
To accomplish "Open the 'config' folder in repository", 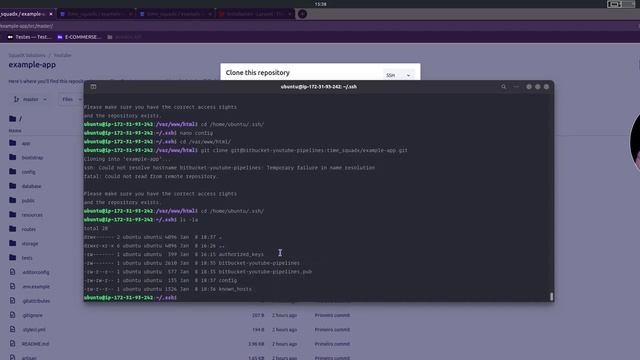I will (28, 172).
